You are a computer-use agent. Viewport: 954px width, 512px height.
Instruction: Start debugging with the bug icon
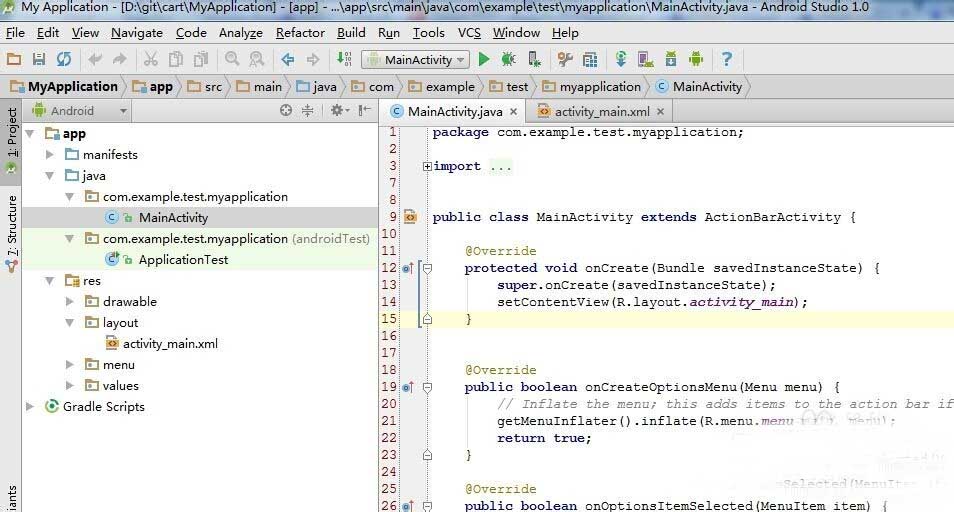click(x=508, y=59)
